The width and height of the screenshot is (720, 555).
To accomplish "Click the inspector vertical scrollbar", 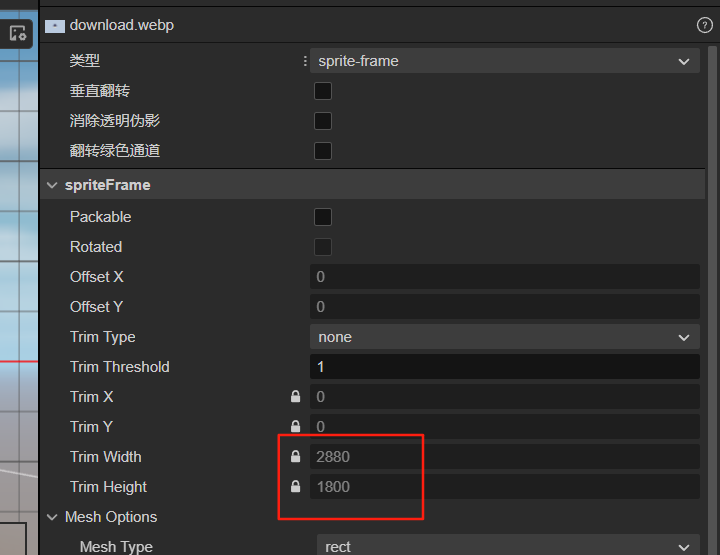I will 713,300.
